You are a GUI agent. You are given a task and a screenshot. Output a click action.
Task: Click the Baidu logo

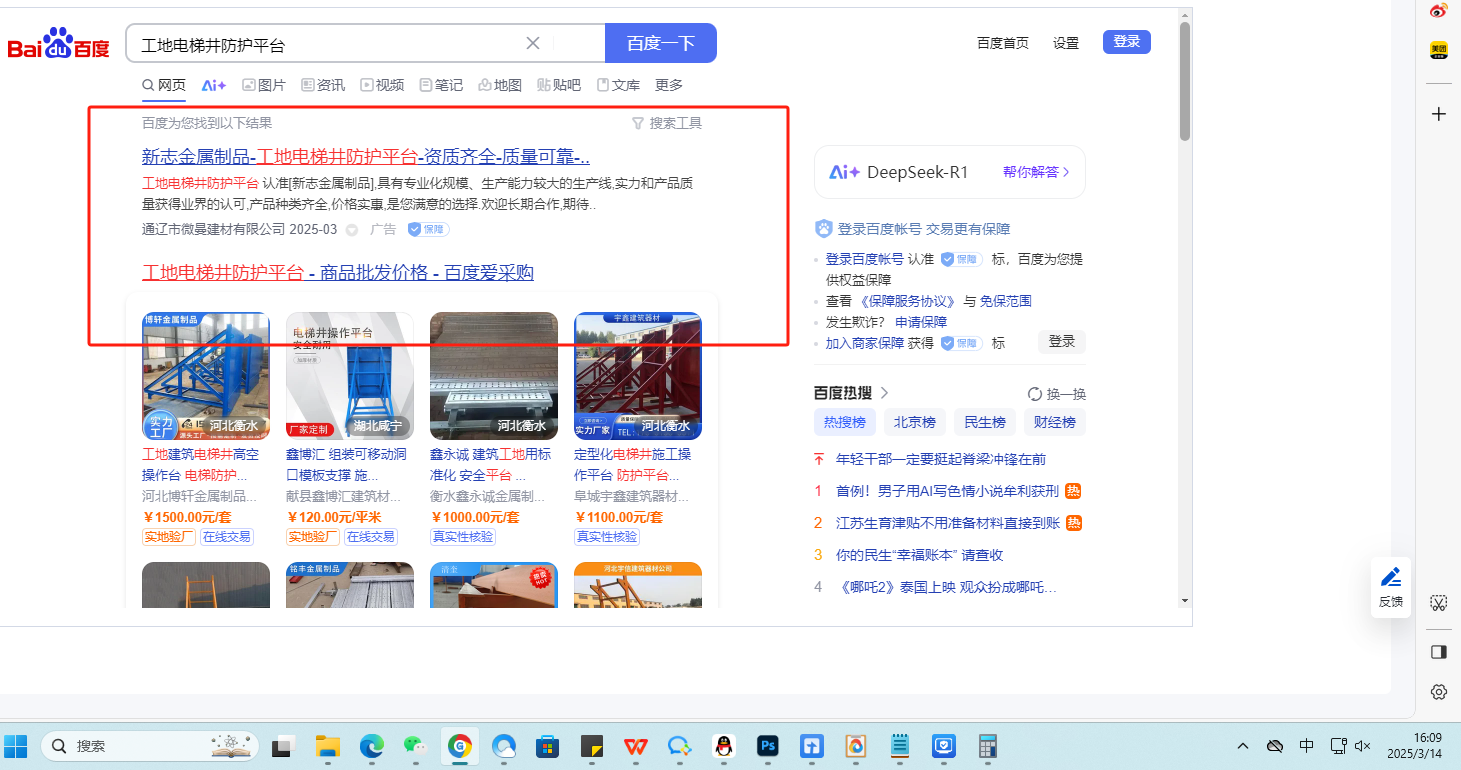[59, 44]
